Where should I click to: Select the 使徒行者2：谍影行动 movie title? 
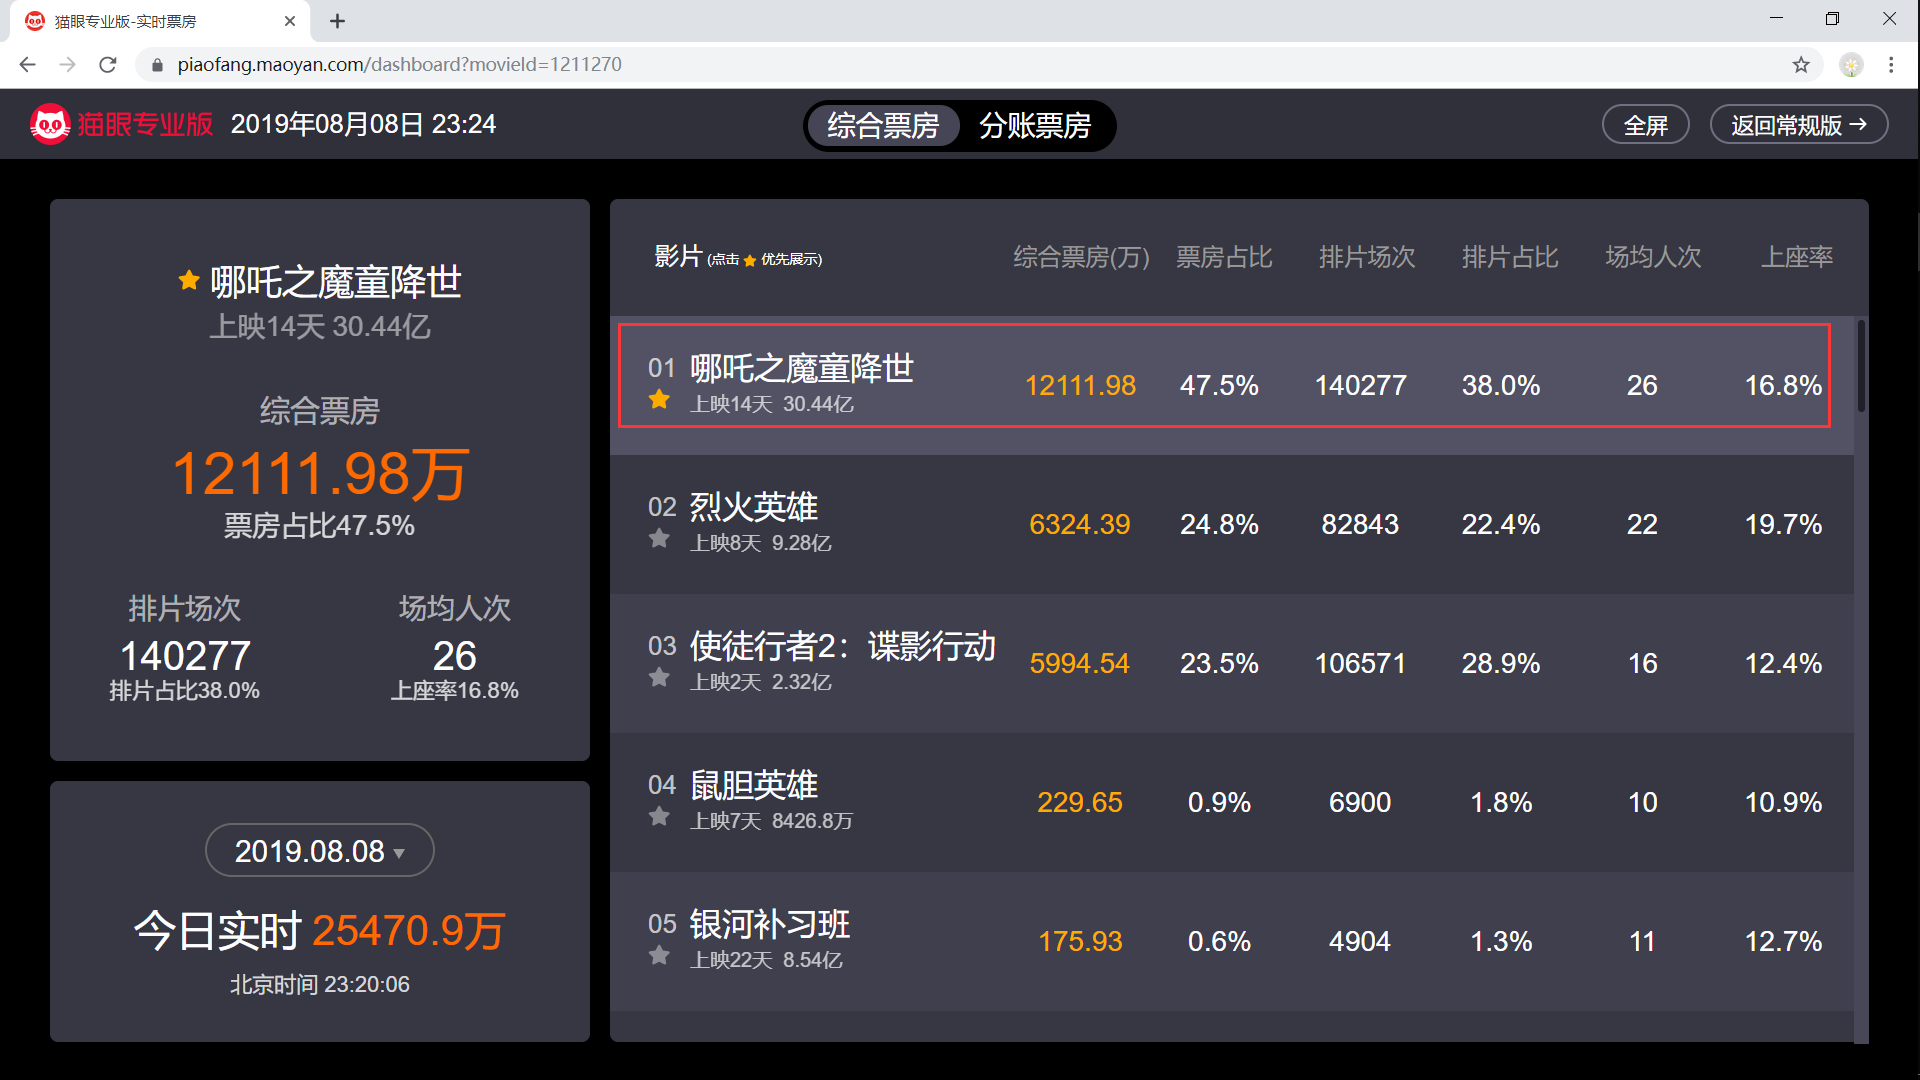point(843,646)
